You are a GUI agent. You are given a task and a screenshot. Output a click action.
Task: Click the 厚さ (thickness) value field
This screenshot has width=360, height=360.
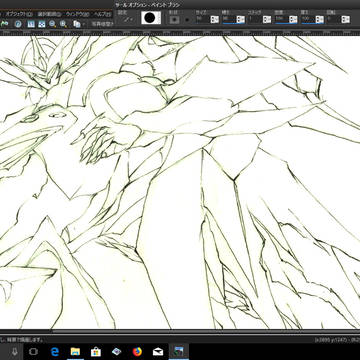point(308,19)
